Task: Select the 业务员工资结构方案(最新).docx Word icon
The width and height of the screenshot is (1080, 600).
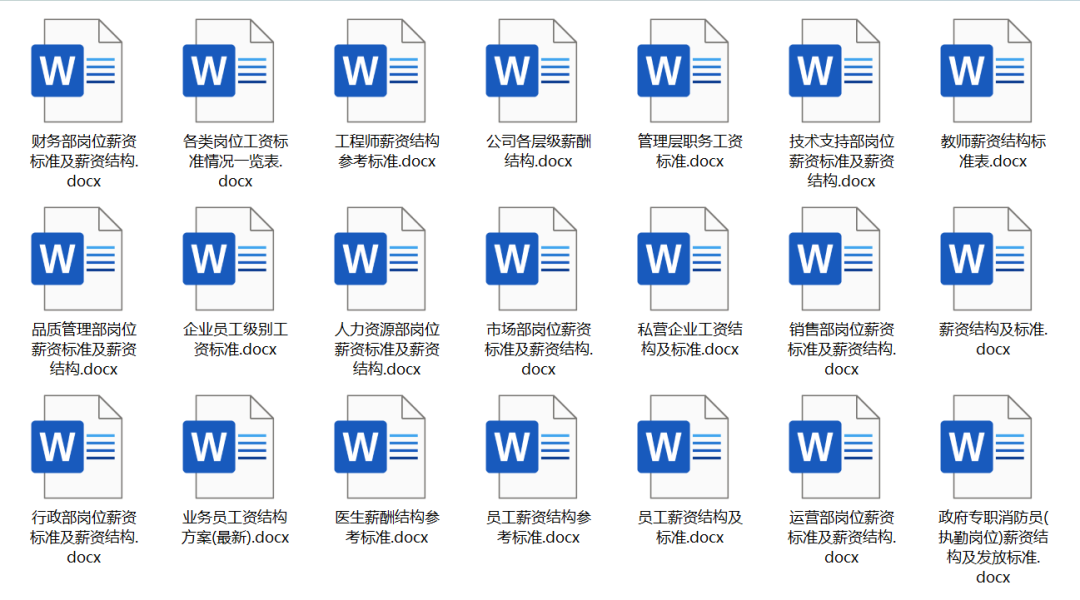Action: (x=229, y=447)
